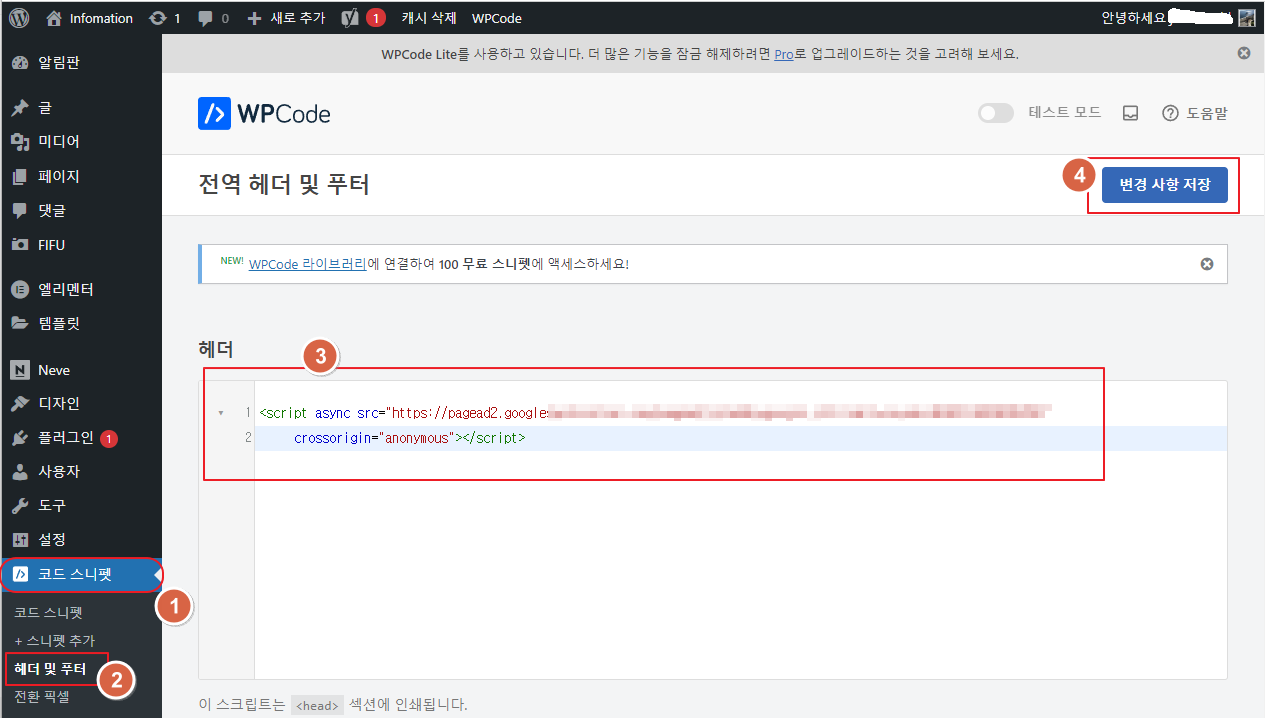1265x718 pixels.
Task: Open 페이지 pages menu
Action: [80, 176]
